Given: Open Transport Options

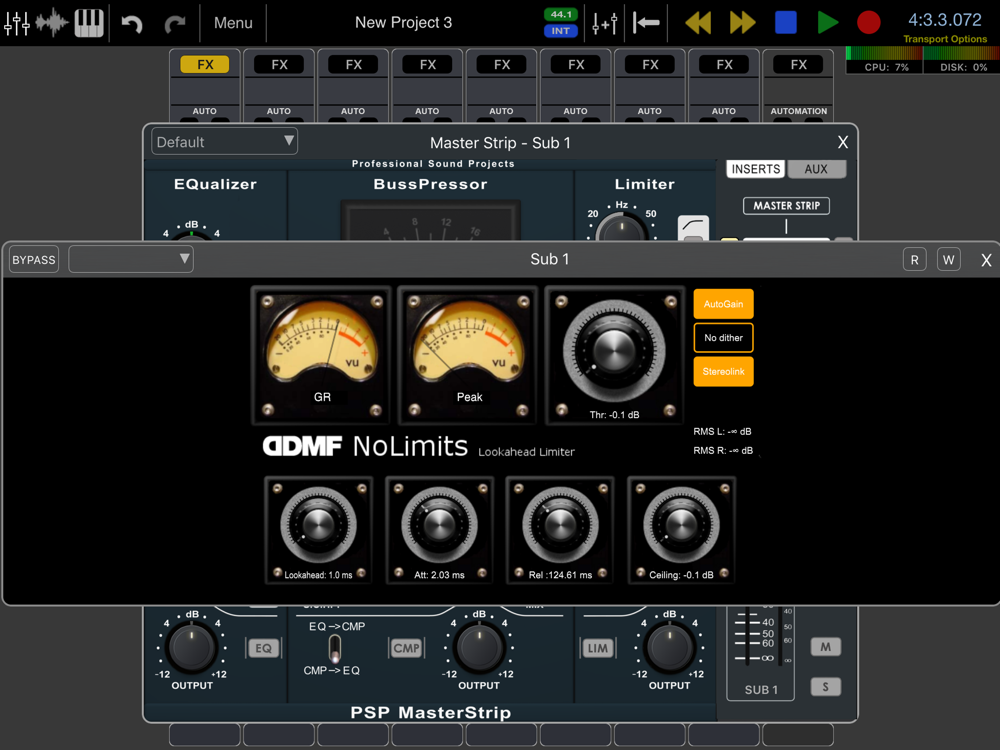Looking at the screenshot, I should pyautogui.click(x=945, y=39).
